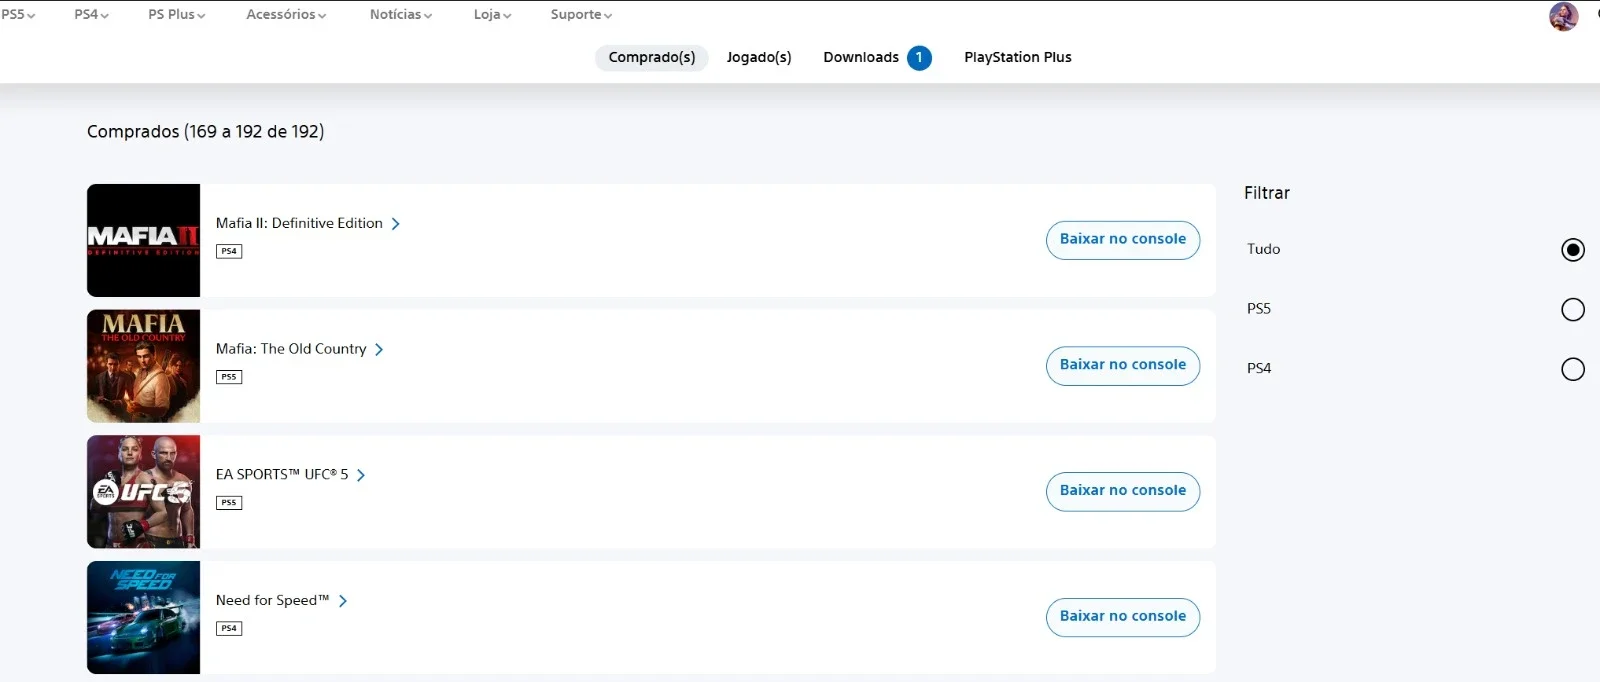This screenshot has width=1600, height=682.
Task: Select the PS4 filter radio button
Action: tap(1573, 370)
